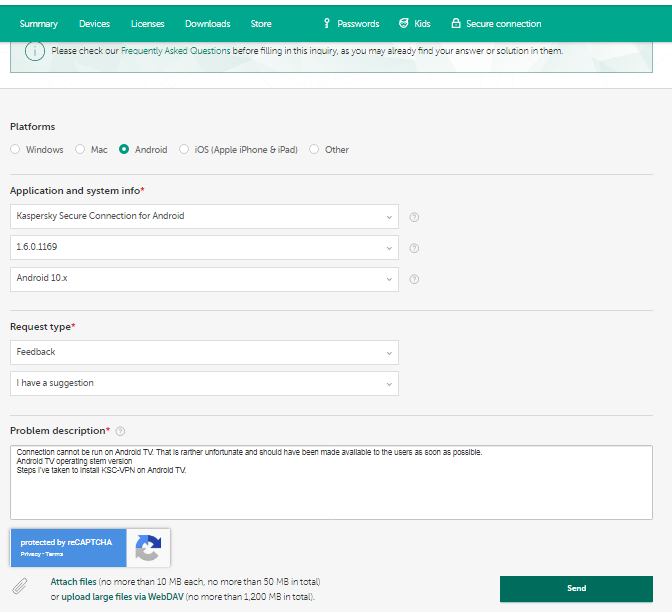Screen dimensions: 672x614
Task: Click inside the Problem description text area
Action: click(331, 482)
